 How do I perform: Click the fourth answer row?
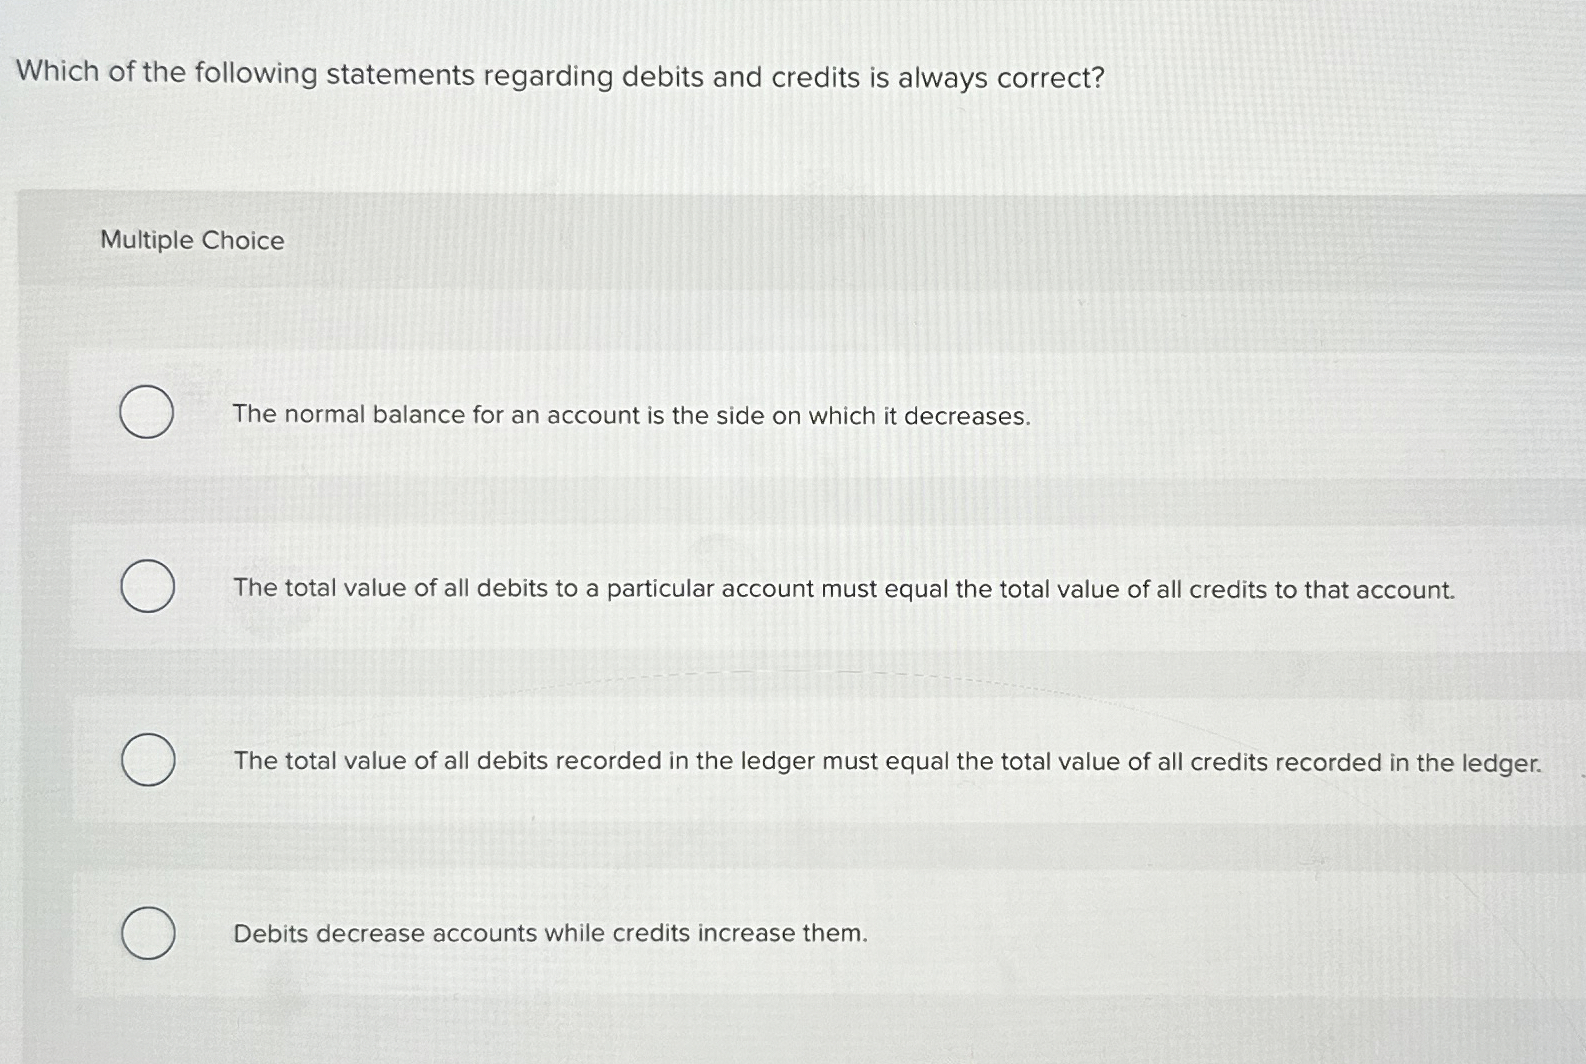[x=700, y=933]
